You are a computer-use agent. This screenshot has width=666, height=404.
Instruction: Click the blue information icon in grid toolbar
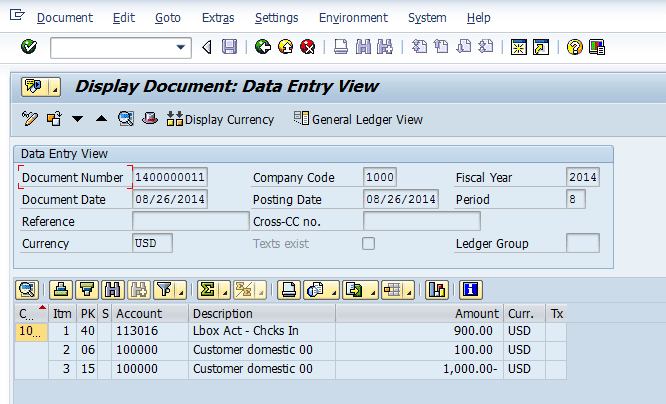tap(470, 290)
